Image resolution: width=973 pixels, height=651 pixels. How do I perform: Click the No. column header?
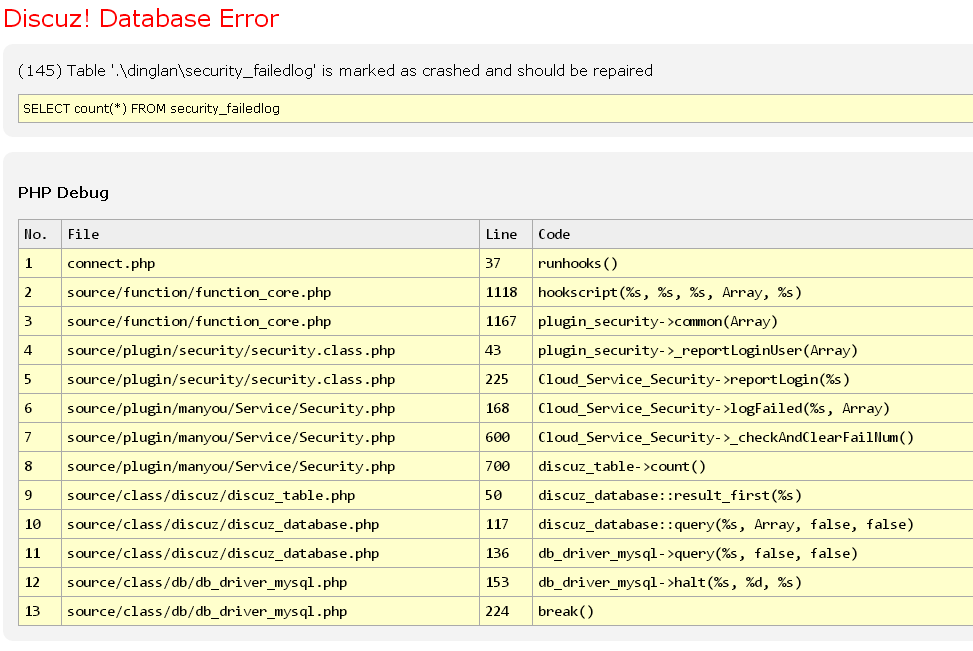point(36,234)
